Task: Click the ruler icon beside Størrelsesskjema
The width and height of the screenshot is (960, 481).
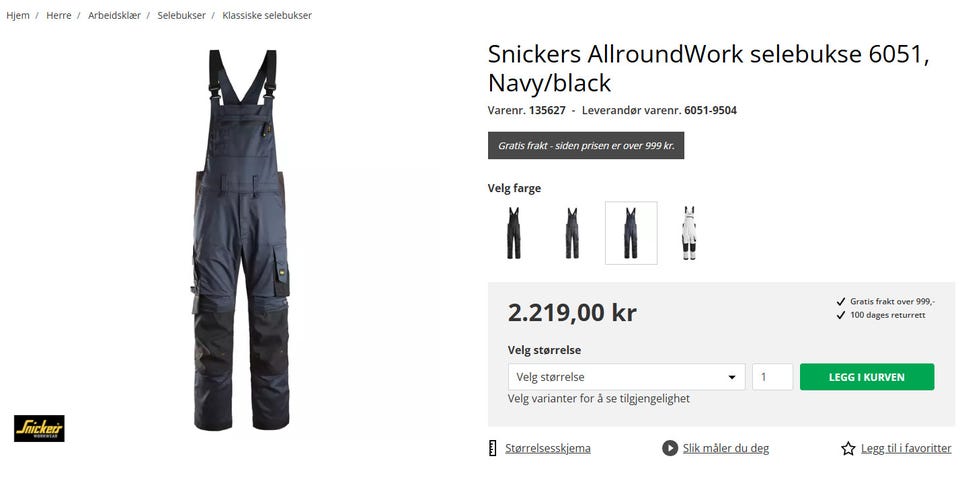Action: click(492, 448)
